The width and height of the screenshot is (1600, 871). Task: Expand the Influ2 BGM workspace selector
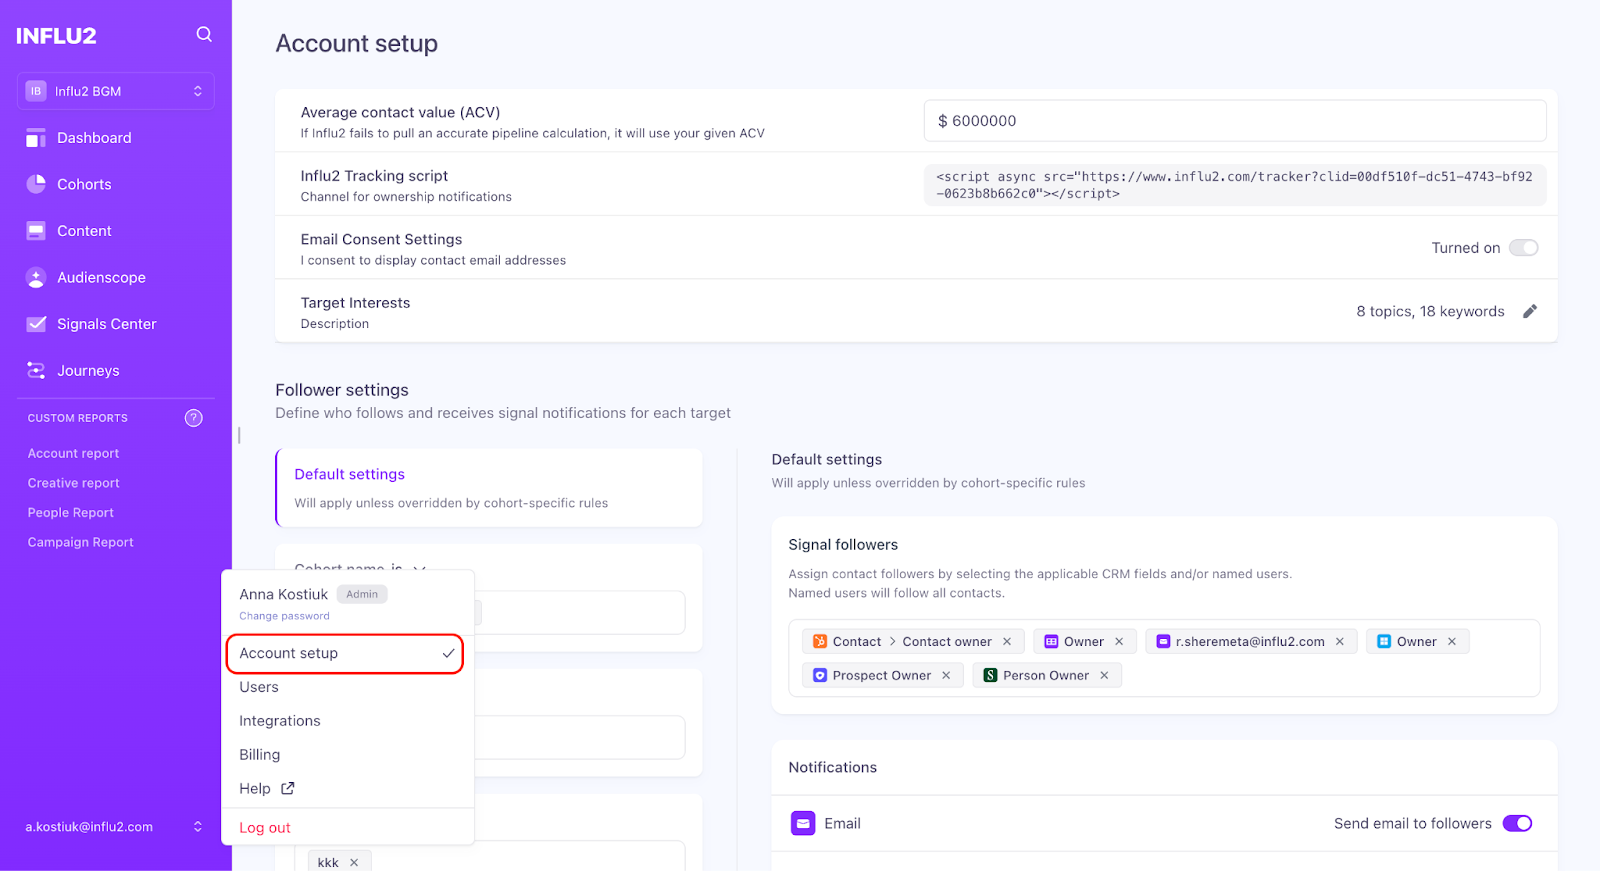116,91
